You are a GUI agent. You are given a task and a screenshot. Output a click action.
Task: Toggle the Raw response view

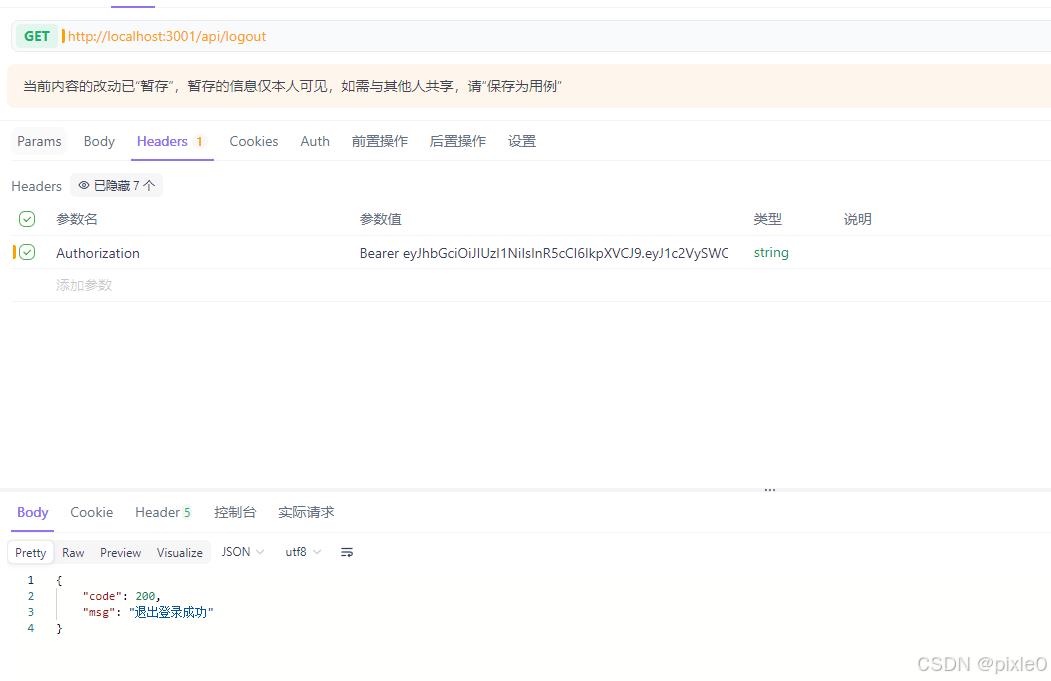point(72,551)
